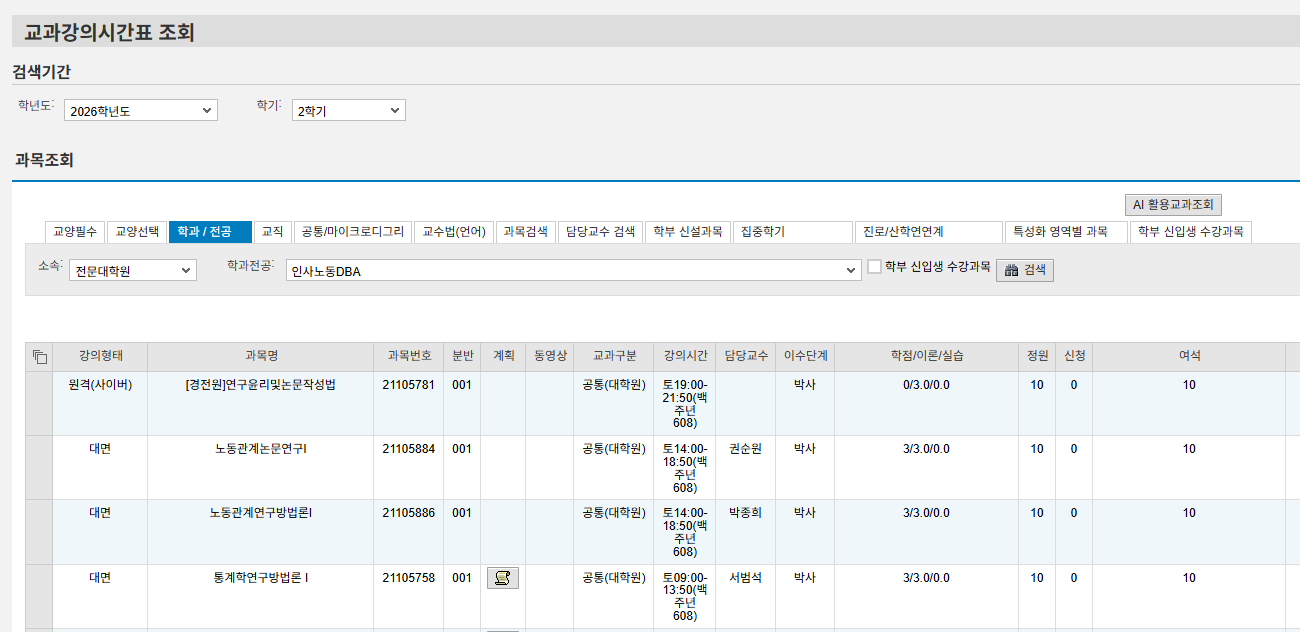Open syllabus icon for 통계학연구방법론 I

[x=503, y=578]
